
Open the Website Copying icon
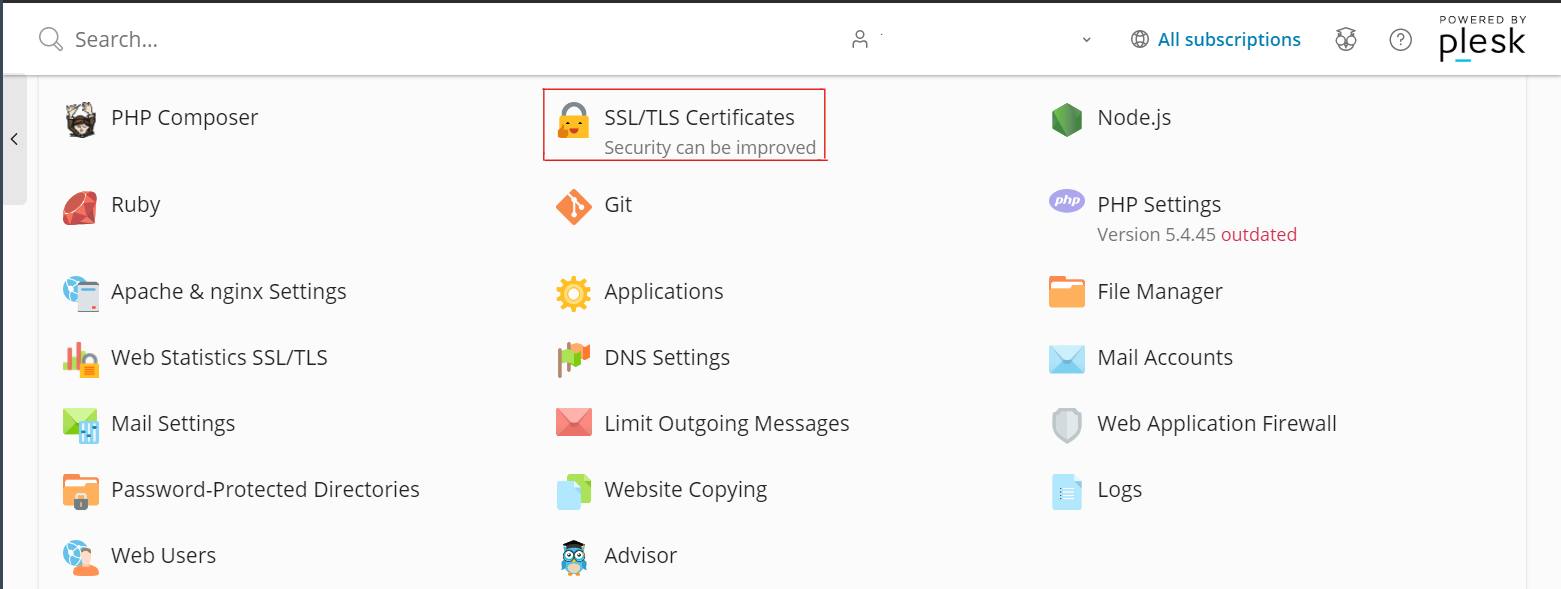coord(573,491)
